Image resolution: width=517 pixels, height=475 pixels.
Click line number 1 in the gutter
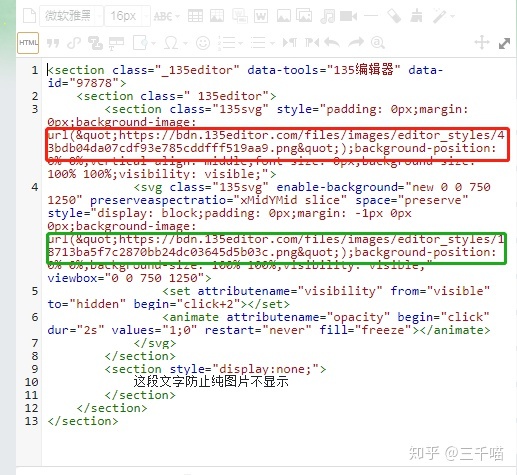coord(35,70)
